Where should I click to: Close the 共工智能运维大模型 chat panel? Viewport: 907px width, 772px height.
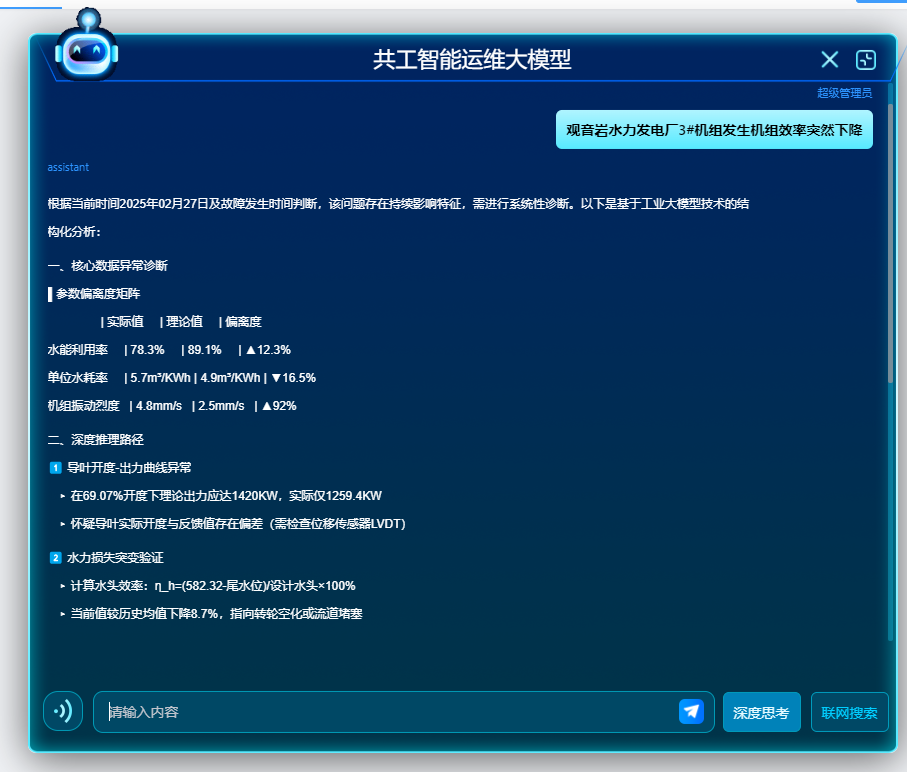coord(829,60)
